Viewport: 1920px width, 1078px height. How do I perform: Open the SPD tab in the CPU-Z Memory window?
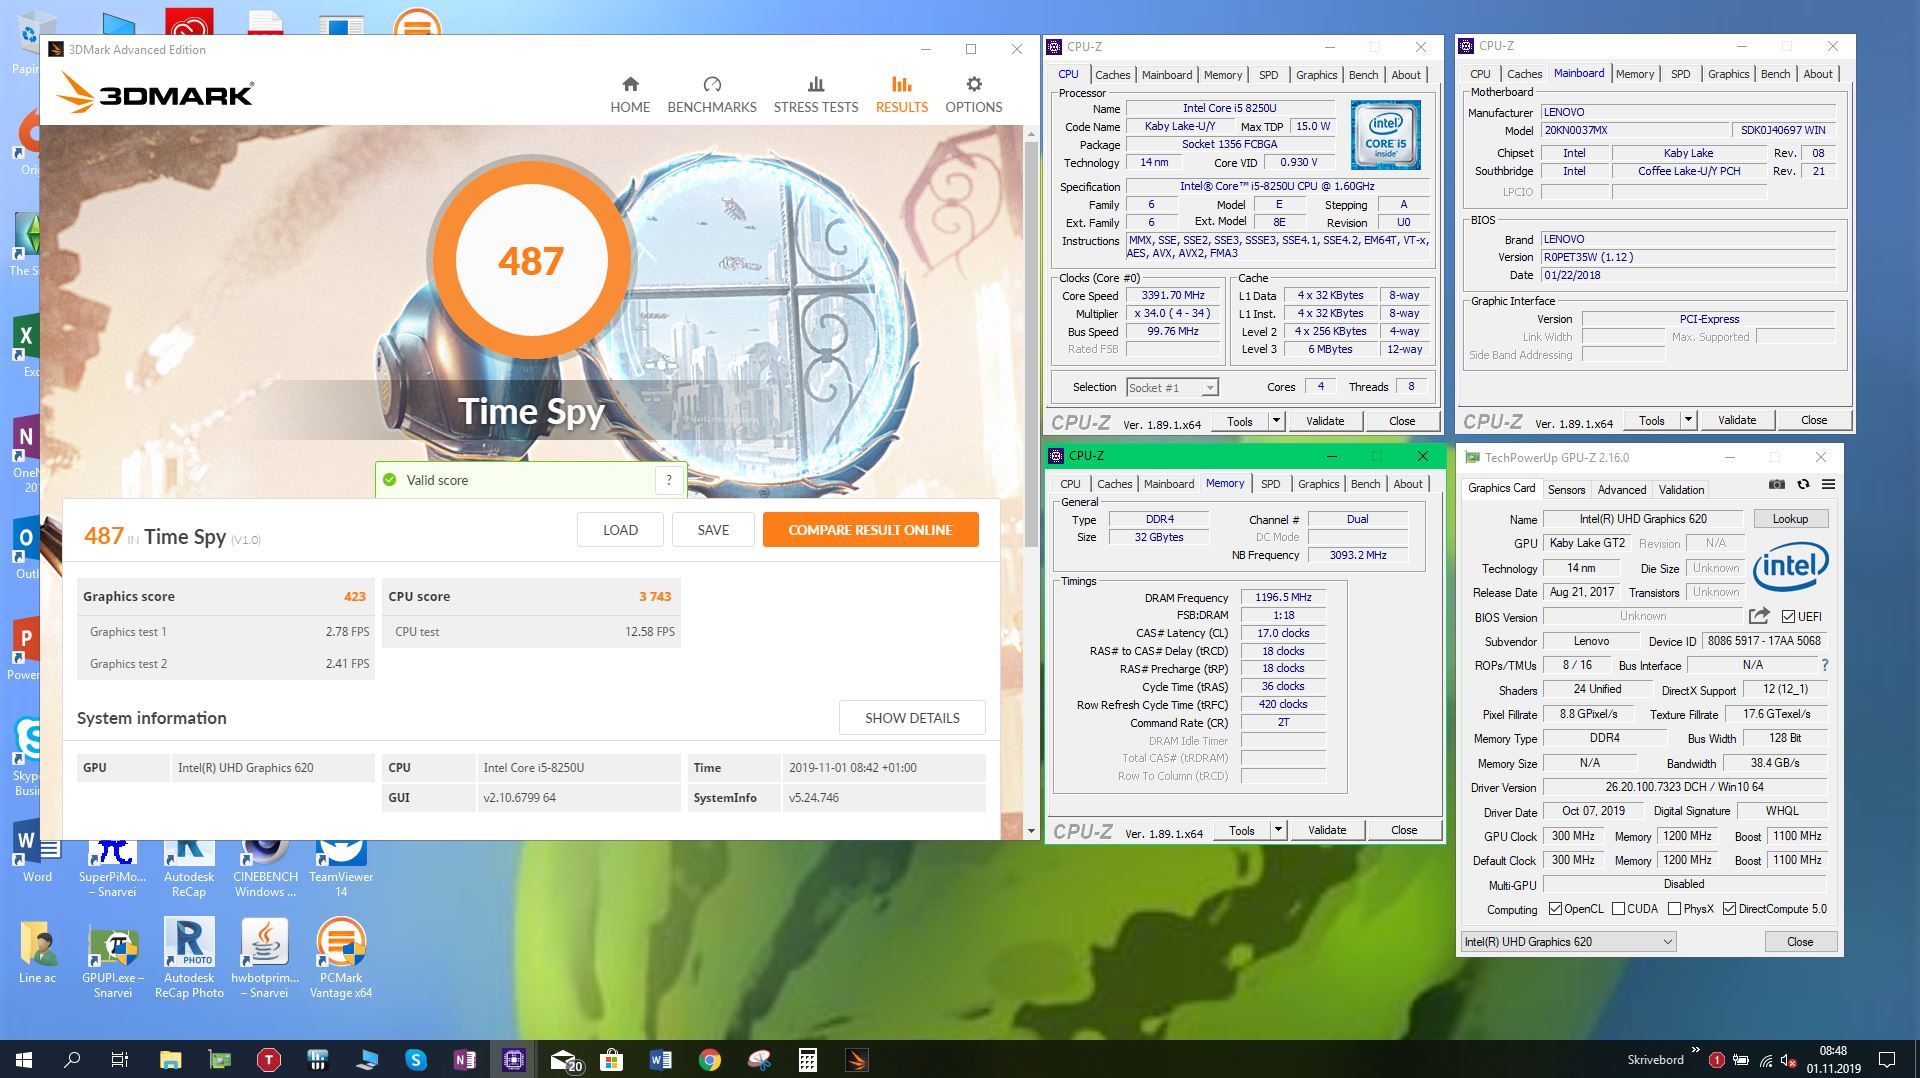point(1270,484)
